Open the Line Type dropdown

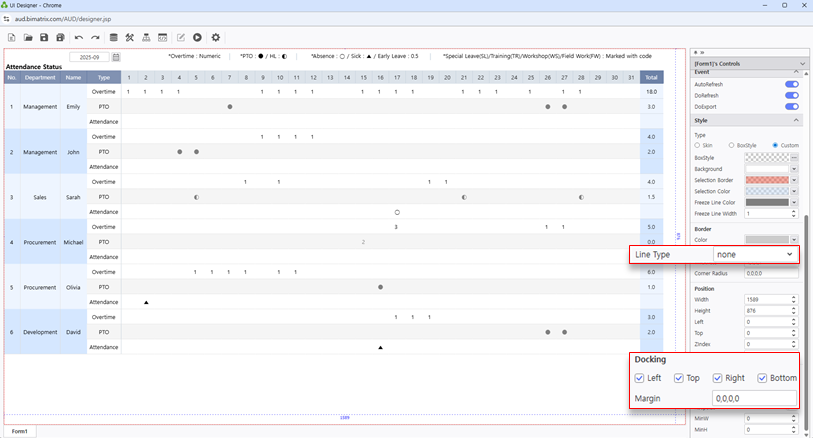coord(755,255)
